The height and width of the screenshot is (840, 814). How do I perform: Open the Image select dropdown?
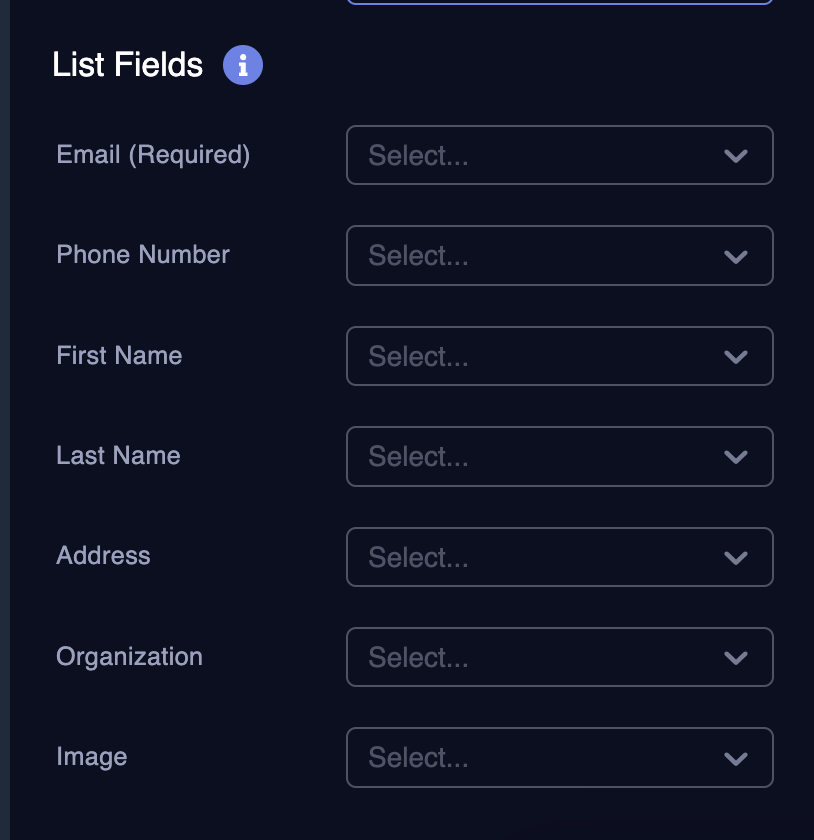click(559, 758)
